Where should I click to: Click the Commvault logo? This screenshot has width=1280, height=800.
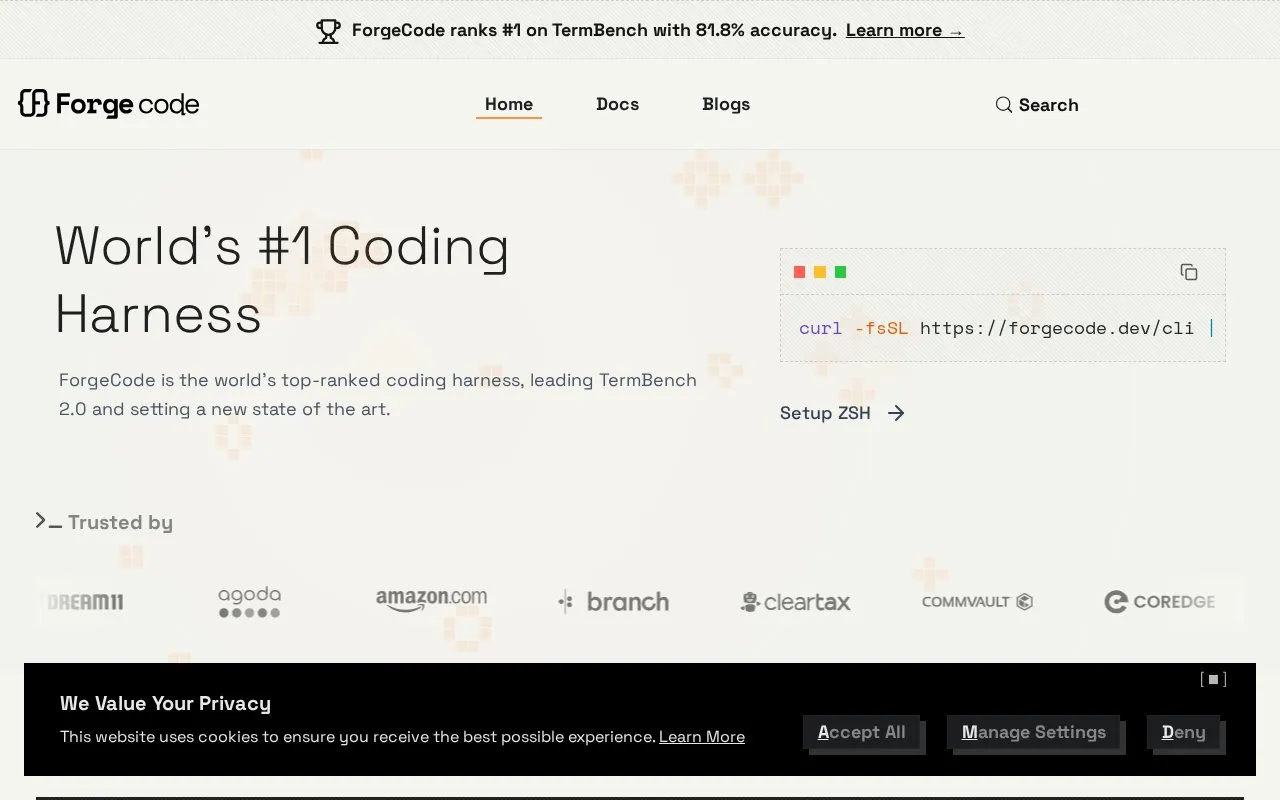click(977, 602)
